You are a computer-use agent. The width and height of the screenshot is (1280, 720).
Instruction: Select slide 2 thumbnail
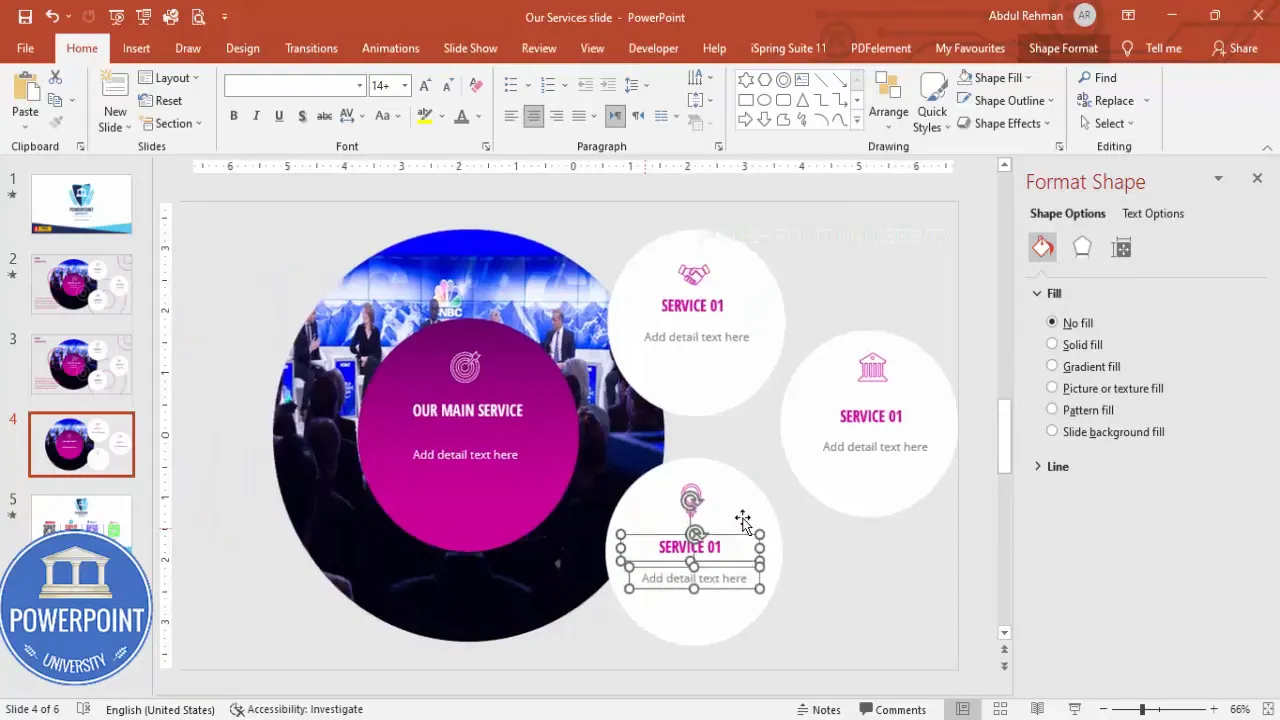81,283
